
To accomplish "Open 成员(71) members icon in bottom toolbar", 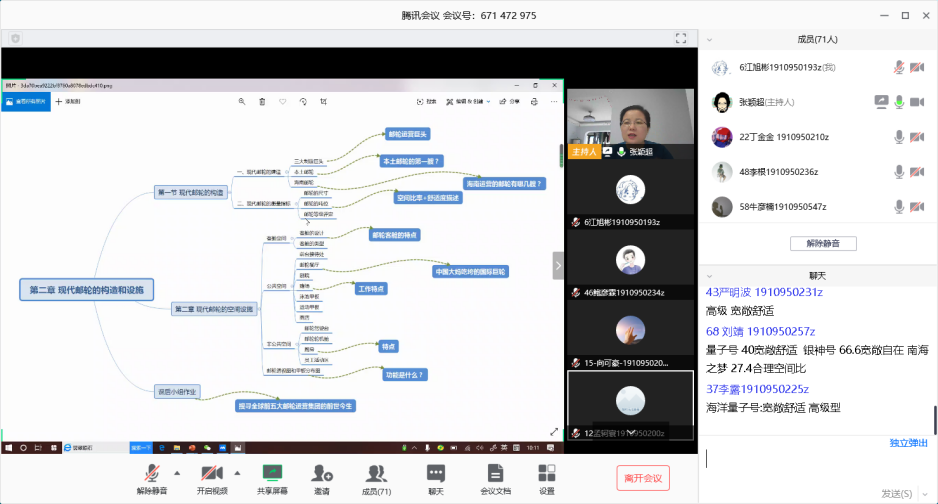I will pos(376,474).
